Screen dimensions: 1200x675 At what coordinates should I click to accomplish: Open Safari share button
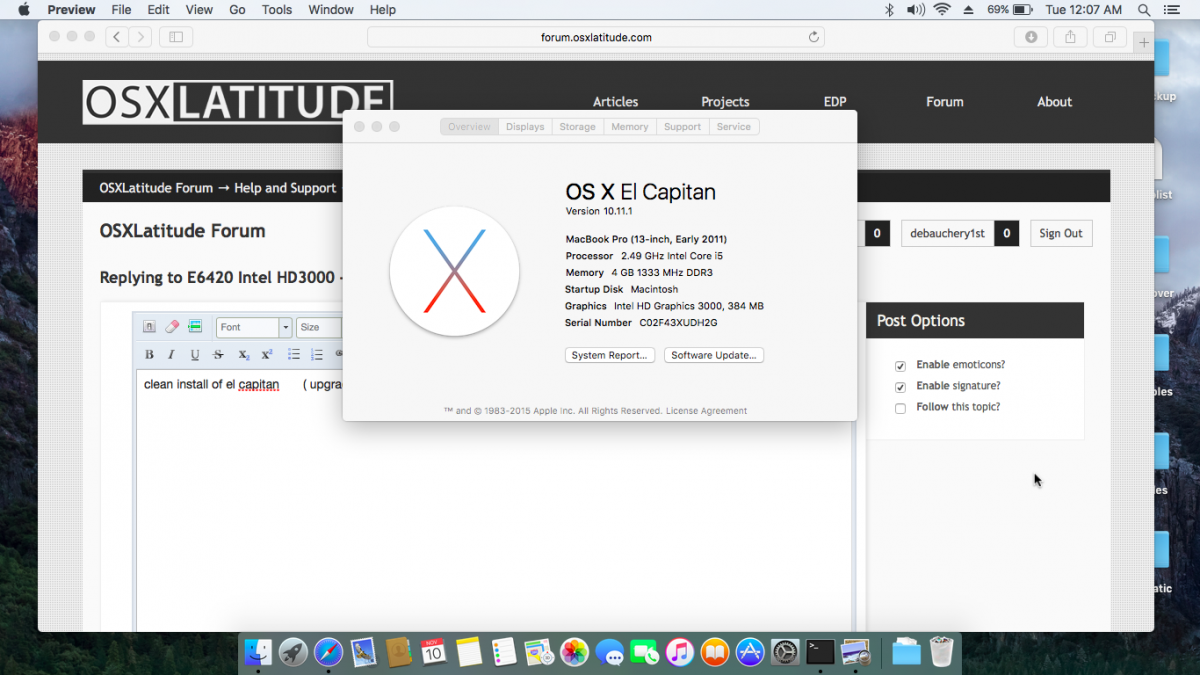tap(1070, 37)
